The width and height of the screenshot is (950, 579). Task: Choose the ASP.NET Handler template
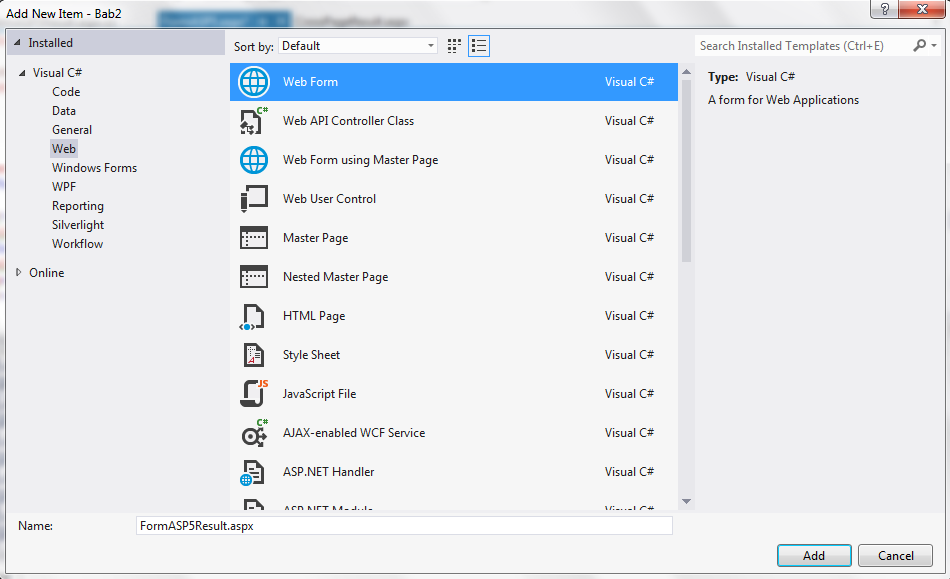point(454,472)
